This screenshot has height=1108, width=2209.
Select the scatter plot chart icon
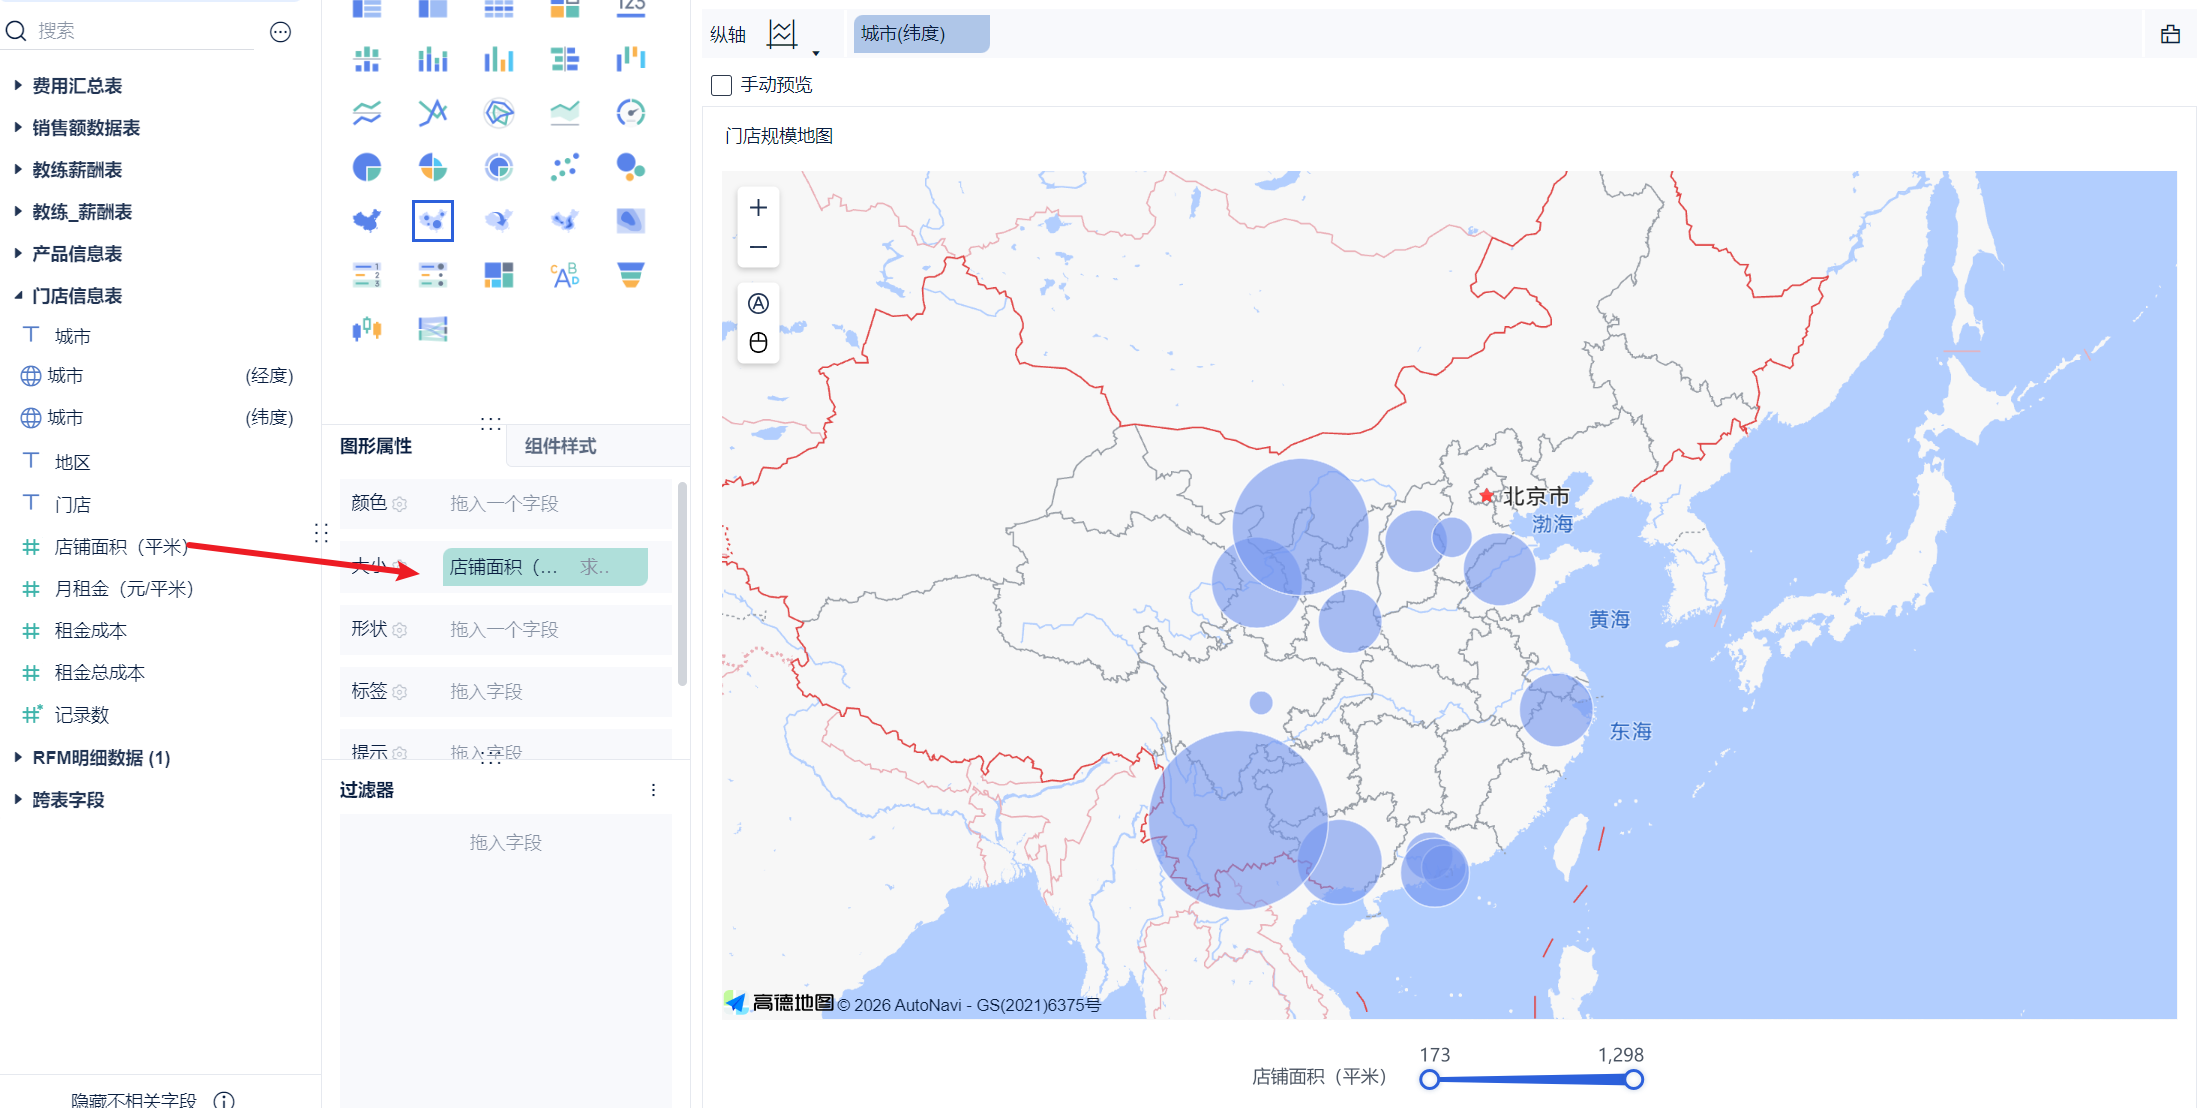tap(565, 167)
